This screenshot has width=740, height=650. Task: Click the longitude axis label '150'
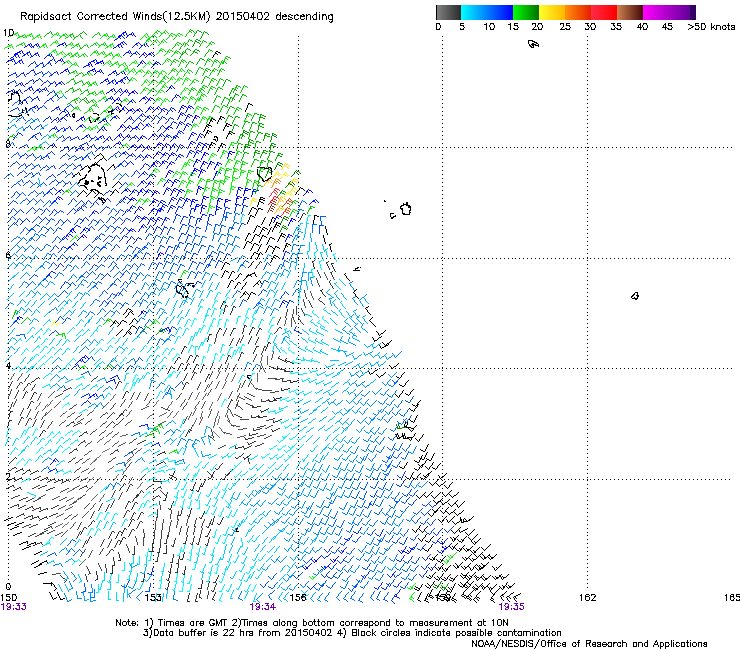8,598
